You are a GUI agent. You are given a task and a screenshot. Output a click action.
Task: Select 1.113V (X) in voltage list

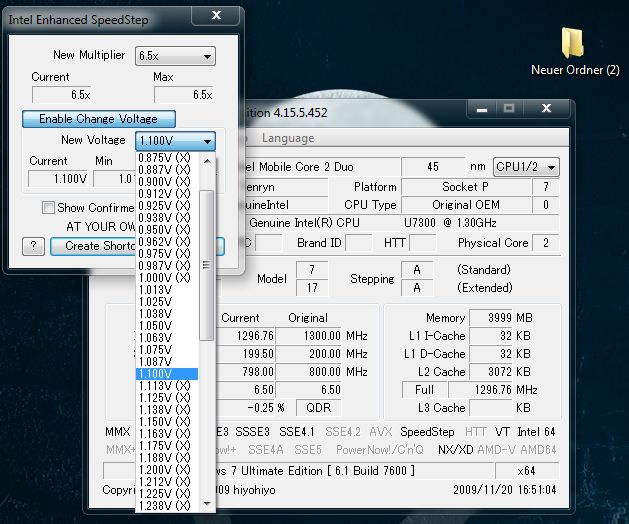pyautogui.click(x=167, y=386)
